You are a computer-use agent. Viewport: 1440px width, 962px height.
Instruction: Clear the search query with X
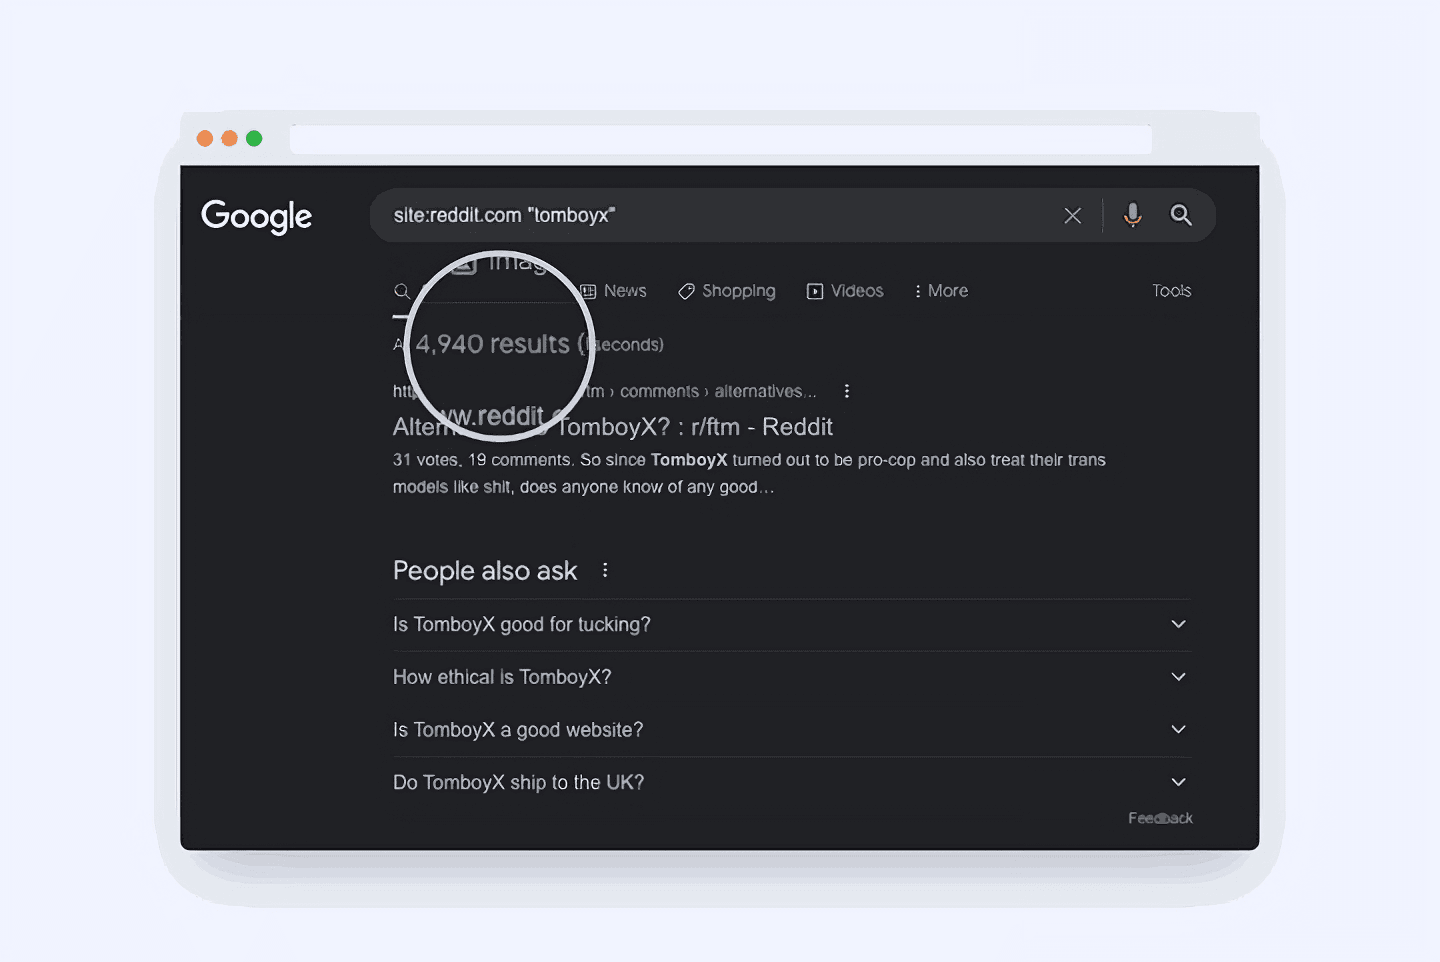pyautogui.click(x=1072, y=215)
